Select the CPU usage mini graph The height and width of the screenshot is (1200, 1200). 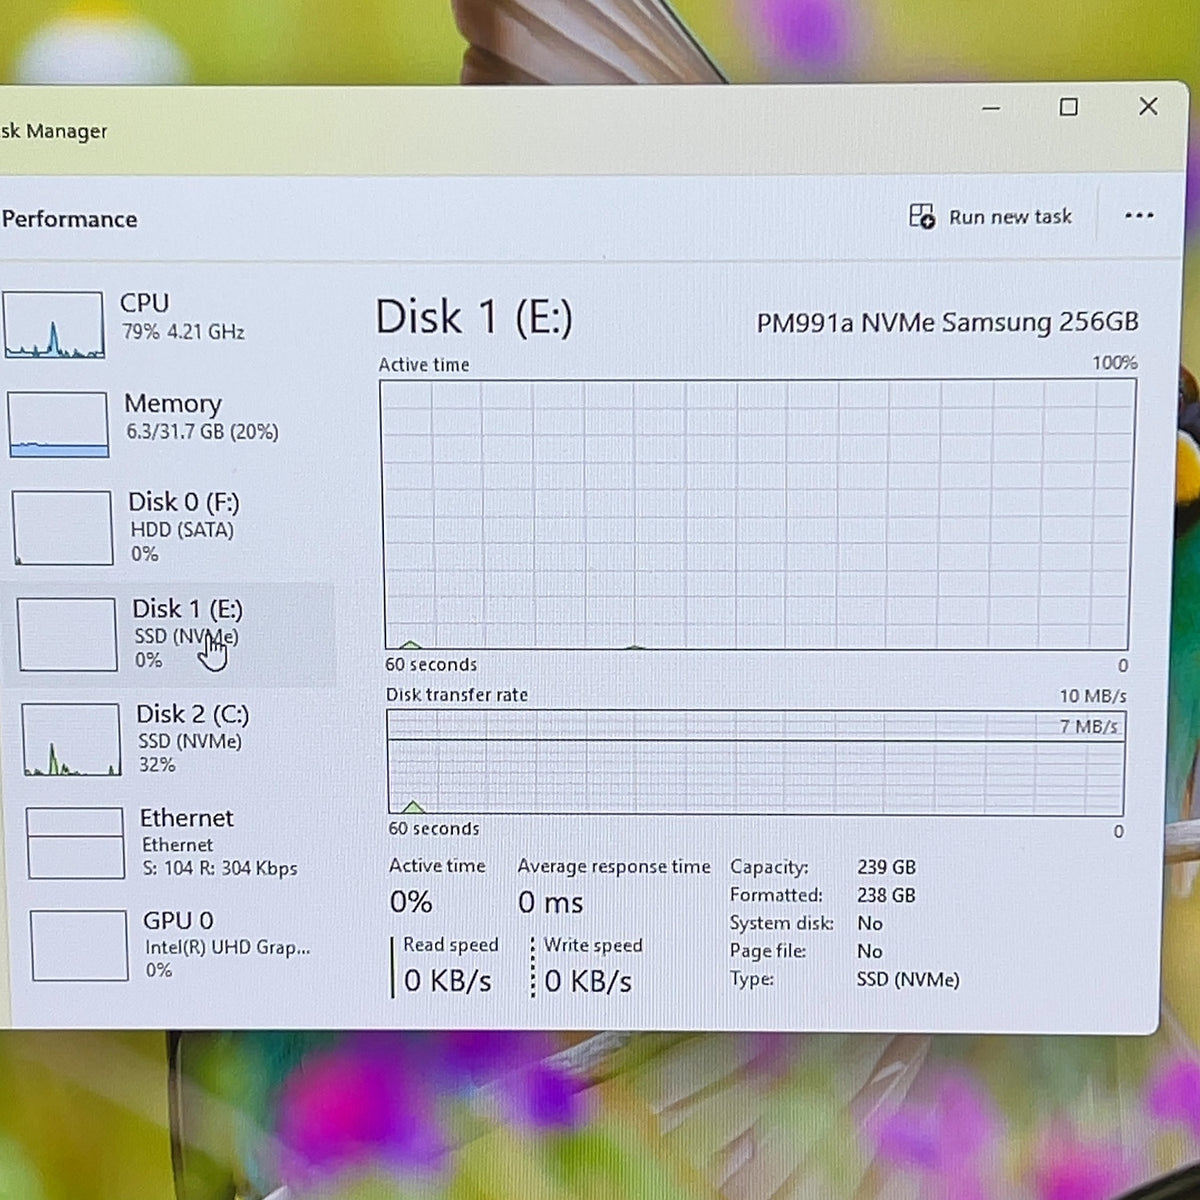(54, 325)
